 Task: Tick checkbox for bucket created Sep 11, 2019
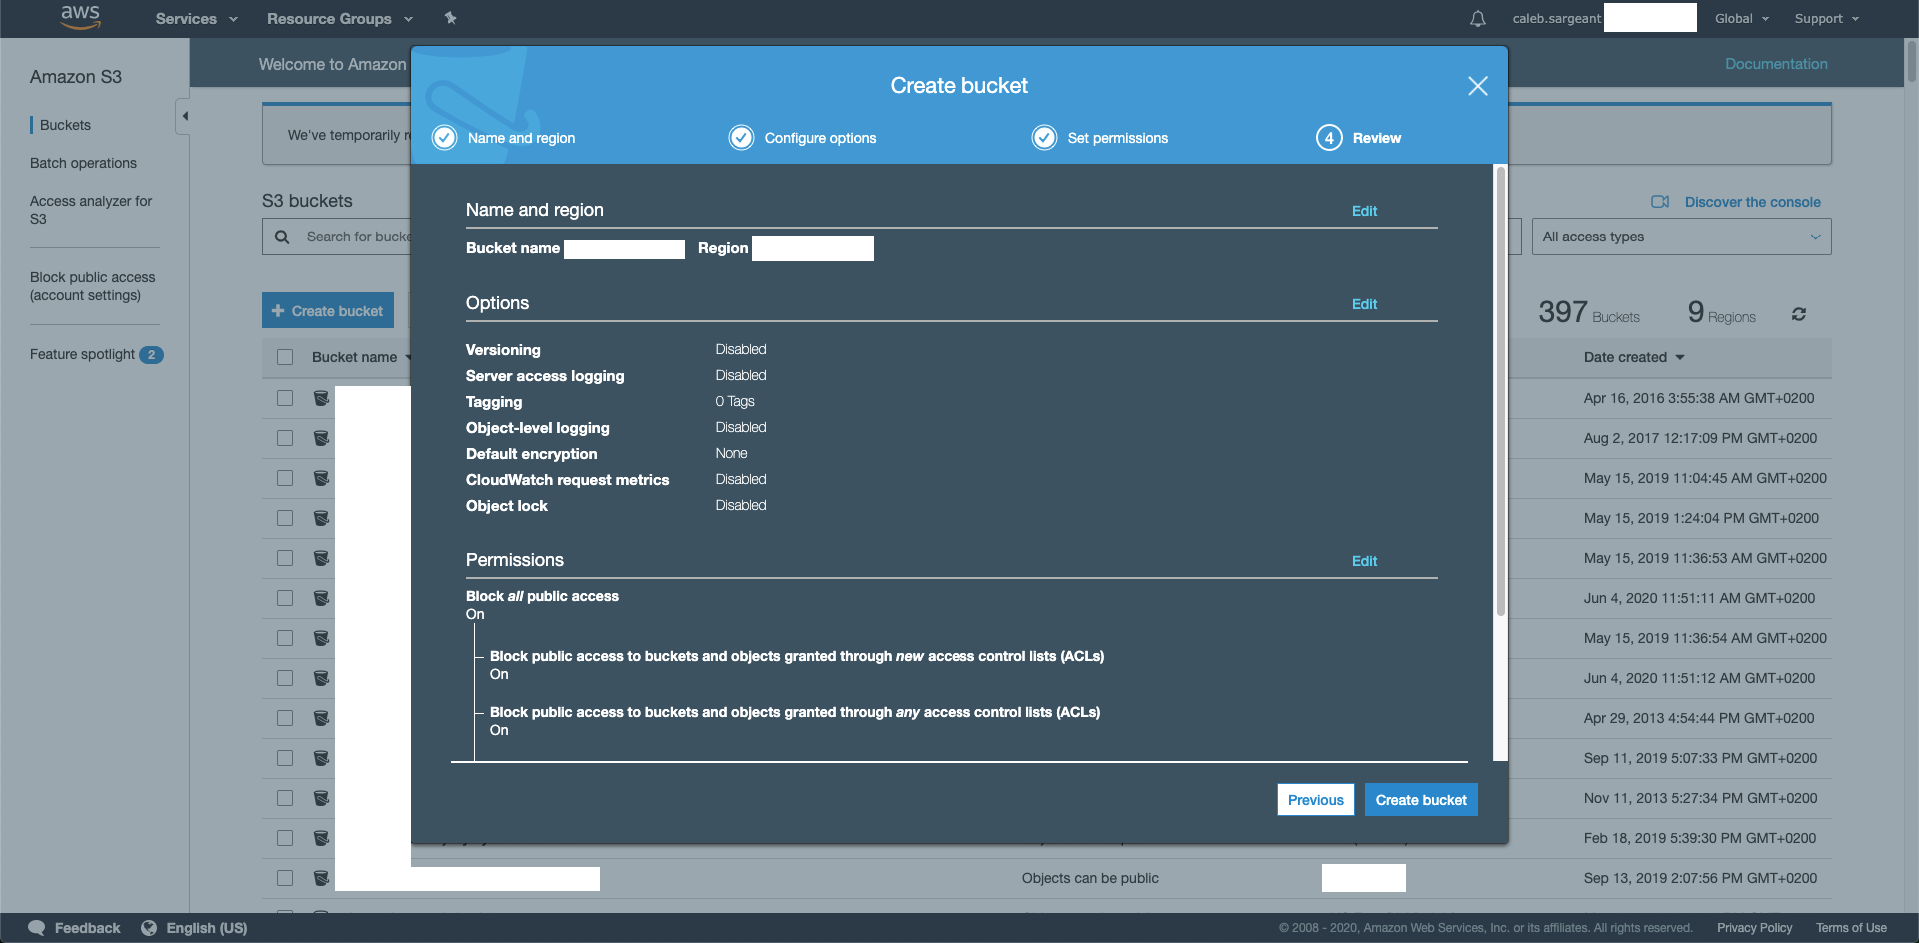tap(285, 758)
